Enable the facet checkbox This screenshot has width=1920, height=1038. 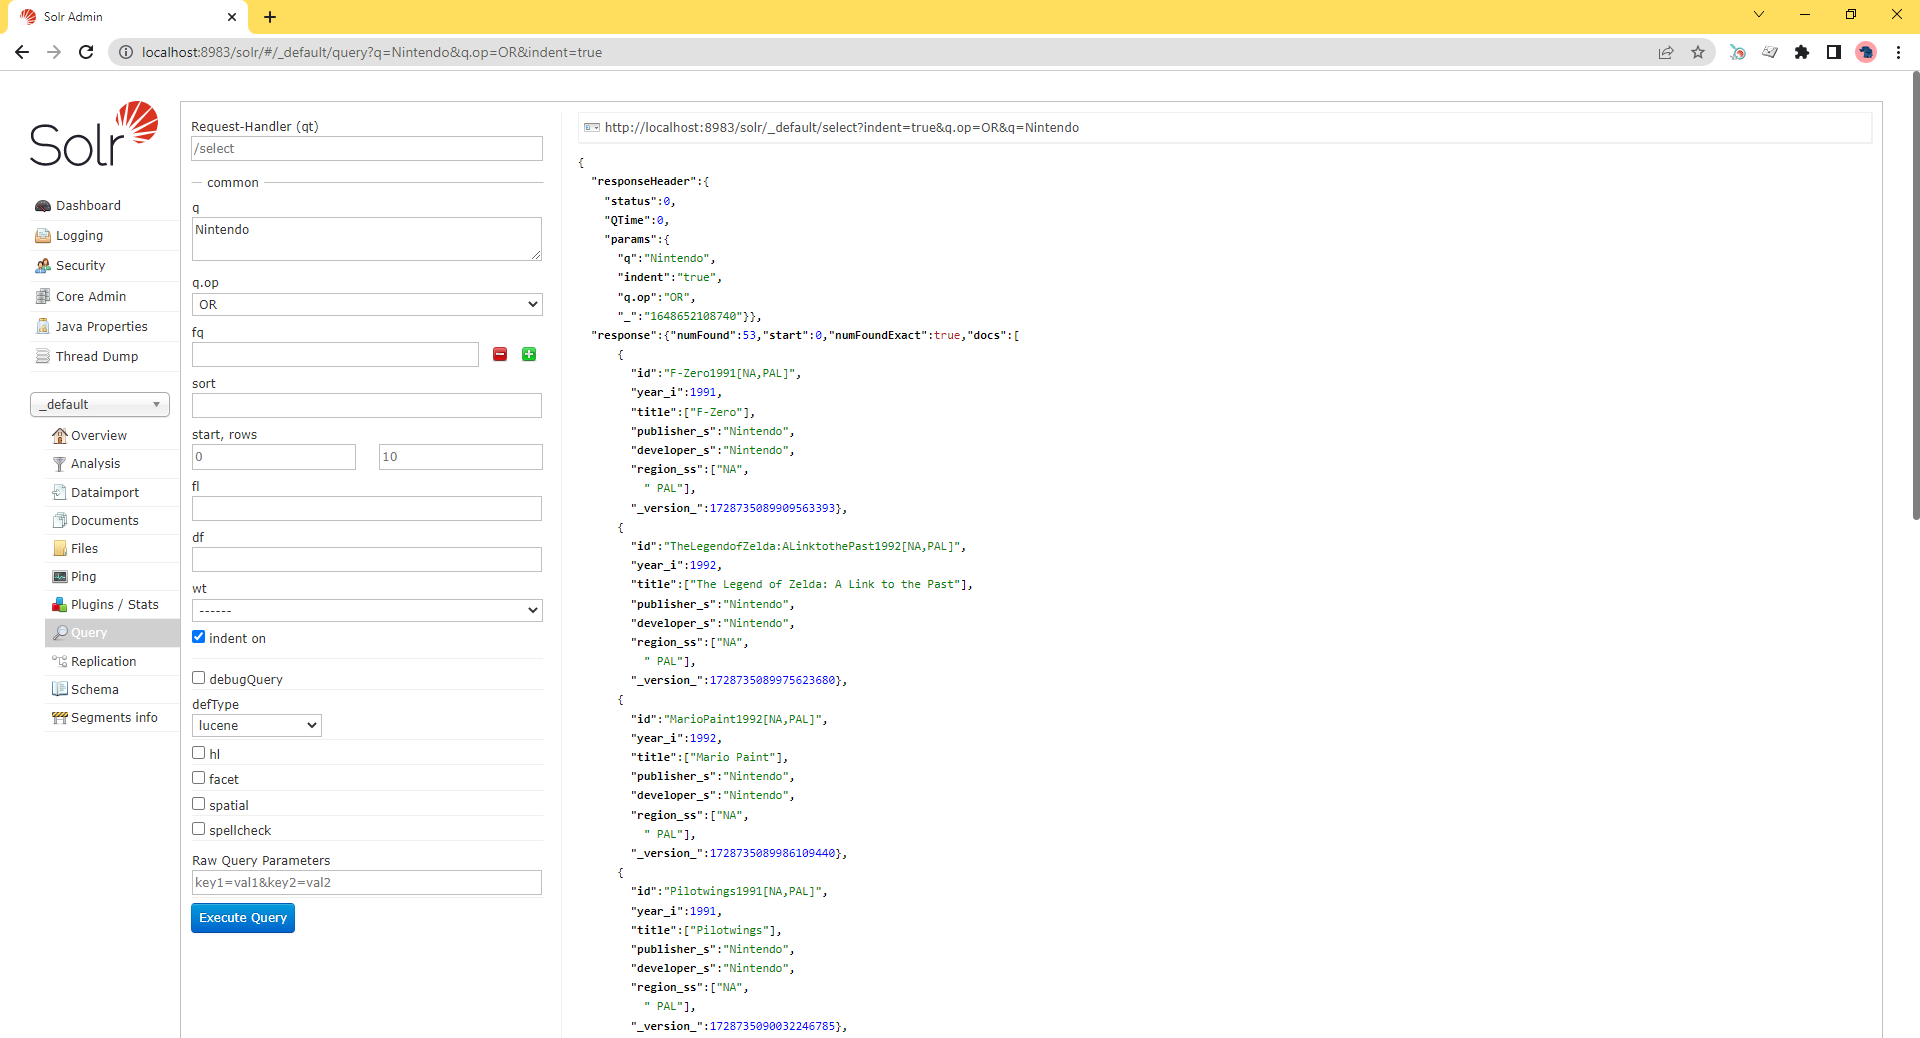point(198,778)
